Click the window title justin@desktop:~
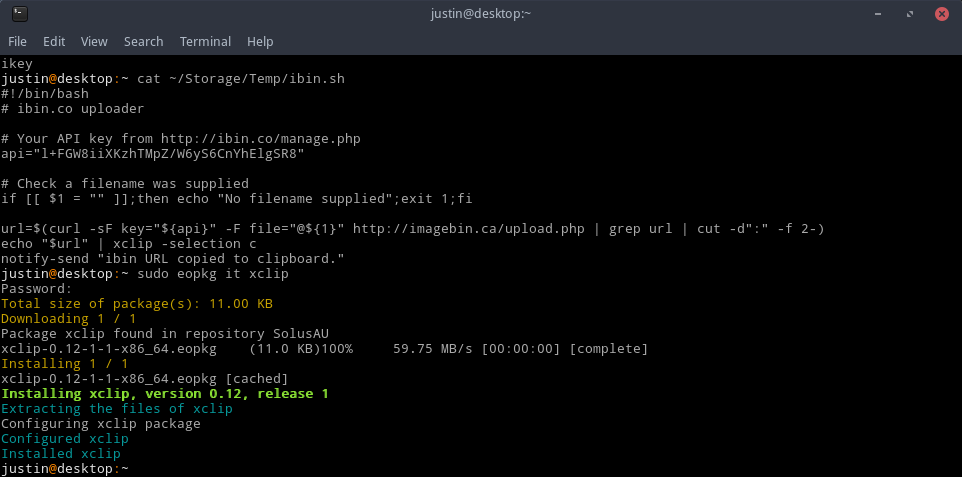Viewport: 962px width, 477px height. (481, 14)
